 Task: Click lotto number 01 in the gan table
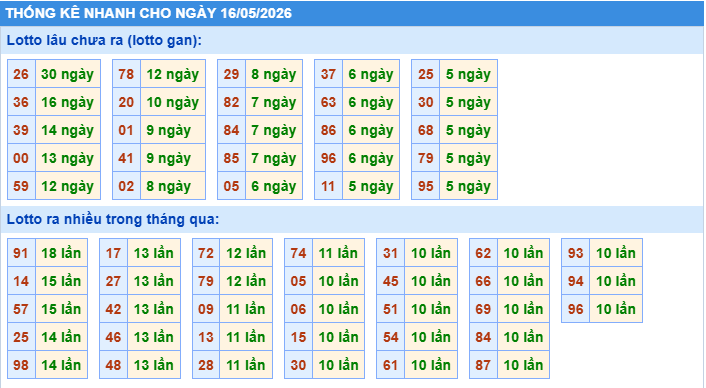[127, 130]
